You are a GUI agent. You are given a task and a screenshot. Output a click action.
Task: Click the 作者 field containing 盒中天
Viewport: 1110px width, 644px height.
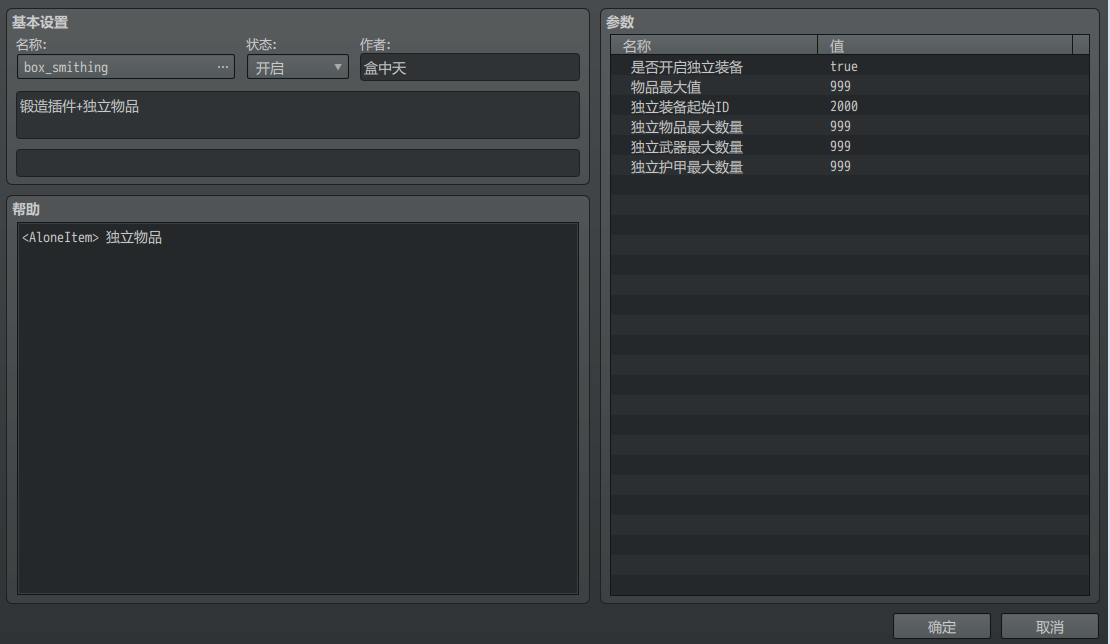(x=469, y=67)
